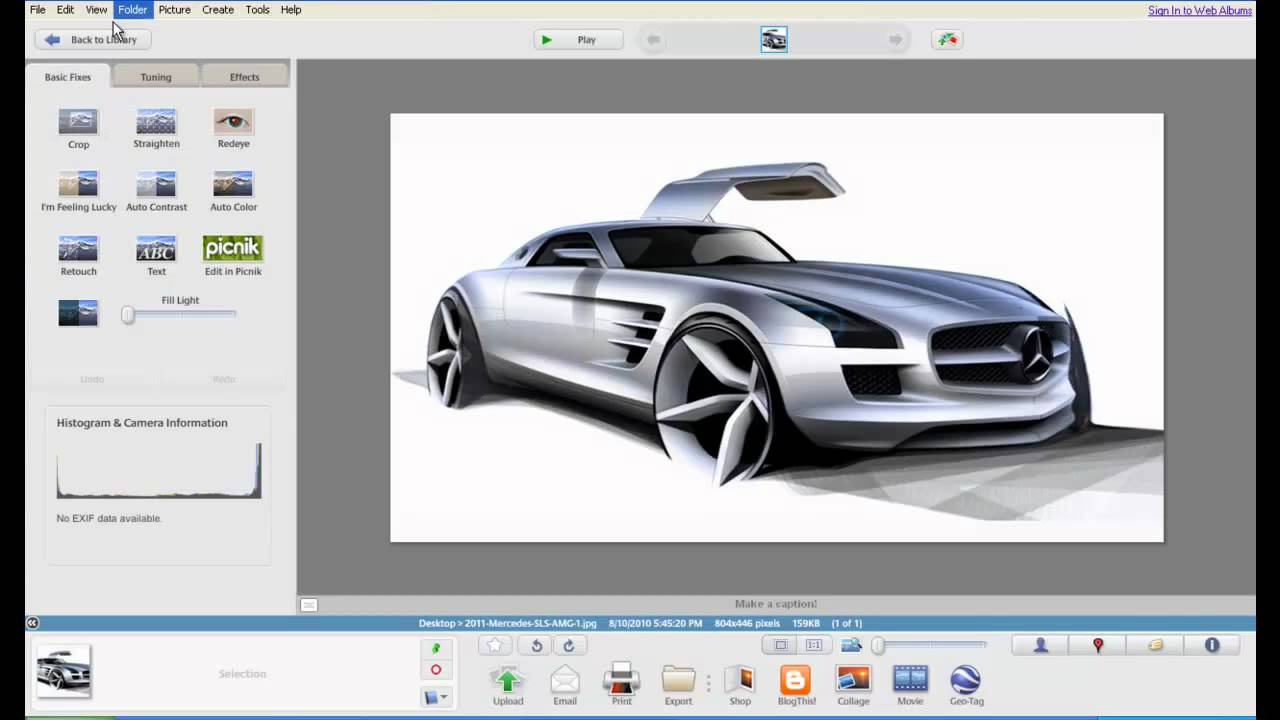
Task: Open Sign In to Web Albums
Action: pos(1198,10)
